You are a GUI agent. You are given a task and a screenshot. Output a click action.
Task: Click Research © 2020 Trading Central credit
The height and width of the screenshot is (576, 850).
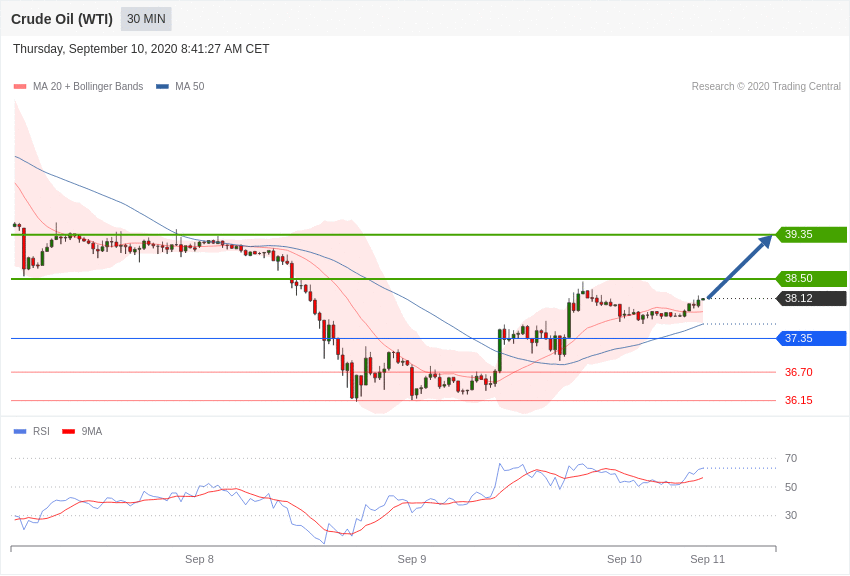(x=766, y=86)
